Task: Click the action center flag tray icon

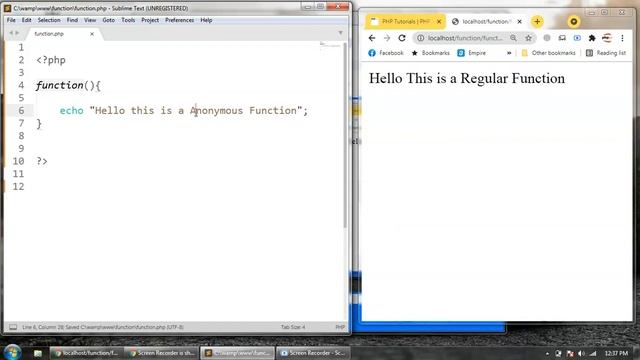Action: (570, 353)
